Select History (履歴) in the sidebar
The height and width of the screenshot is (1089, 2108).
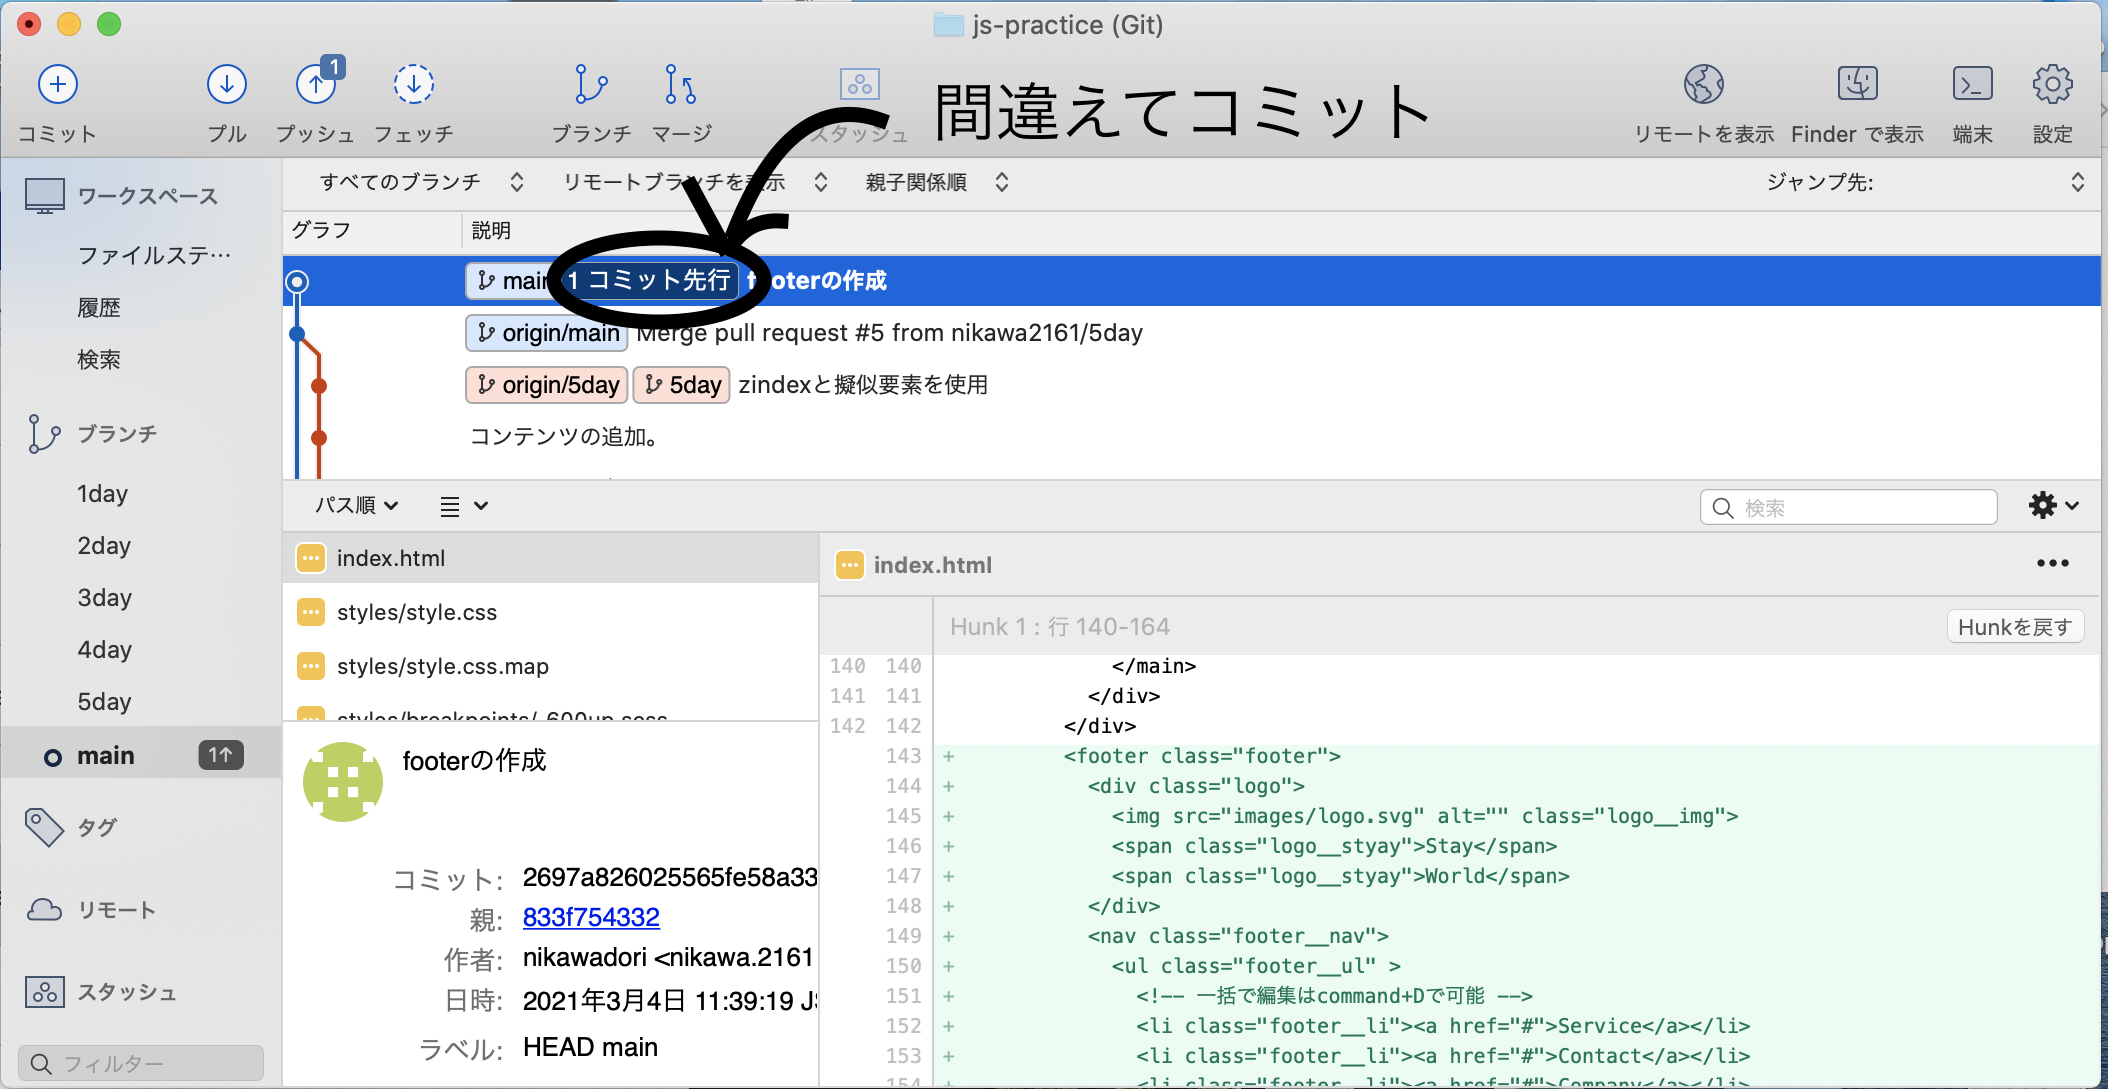click(99, 308)
